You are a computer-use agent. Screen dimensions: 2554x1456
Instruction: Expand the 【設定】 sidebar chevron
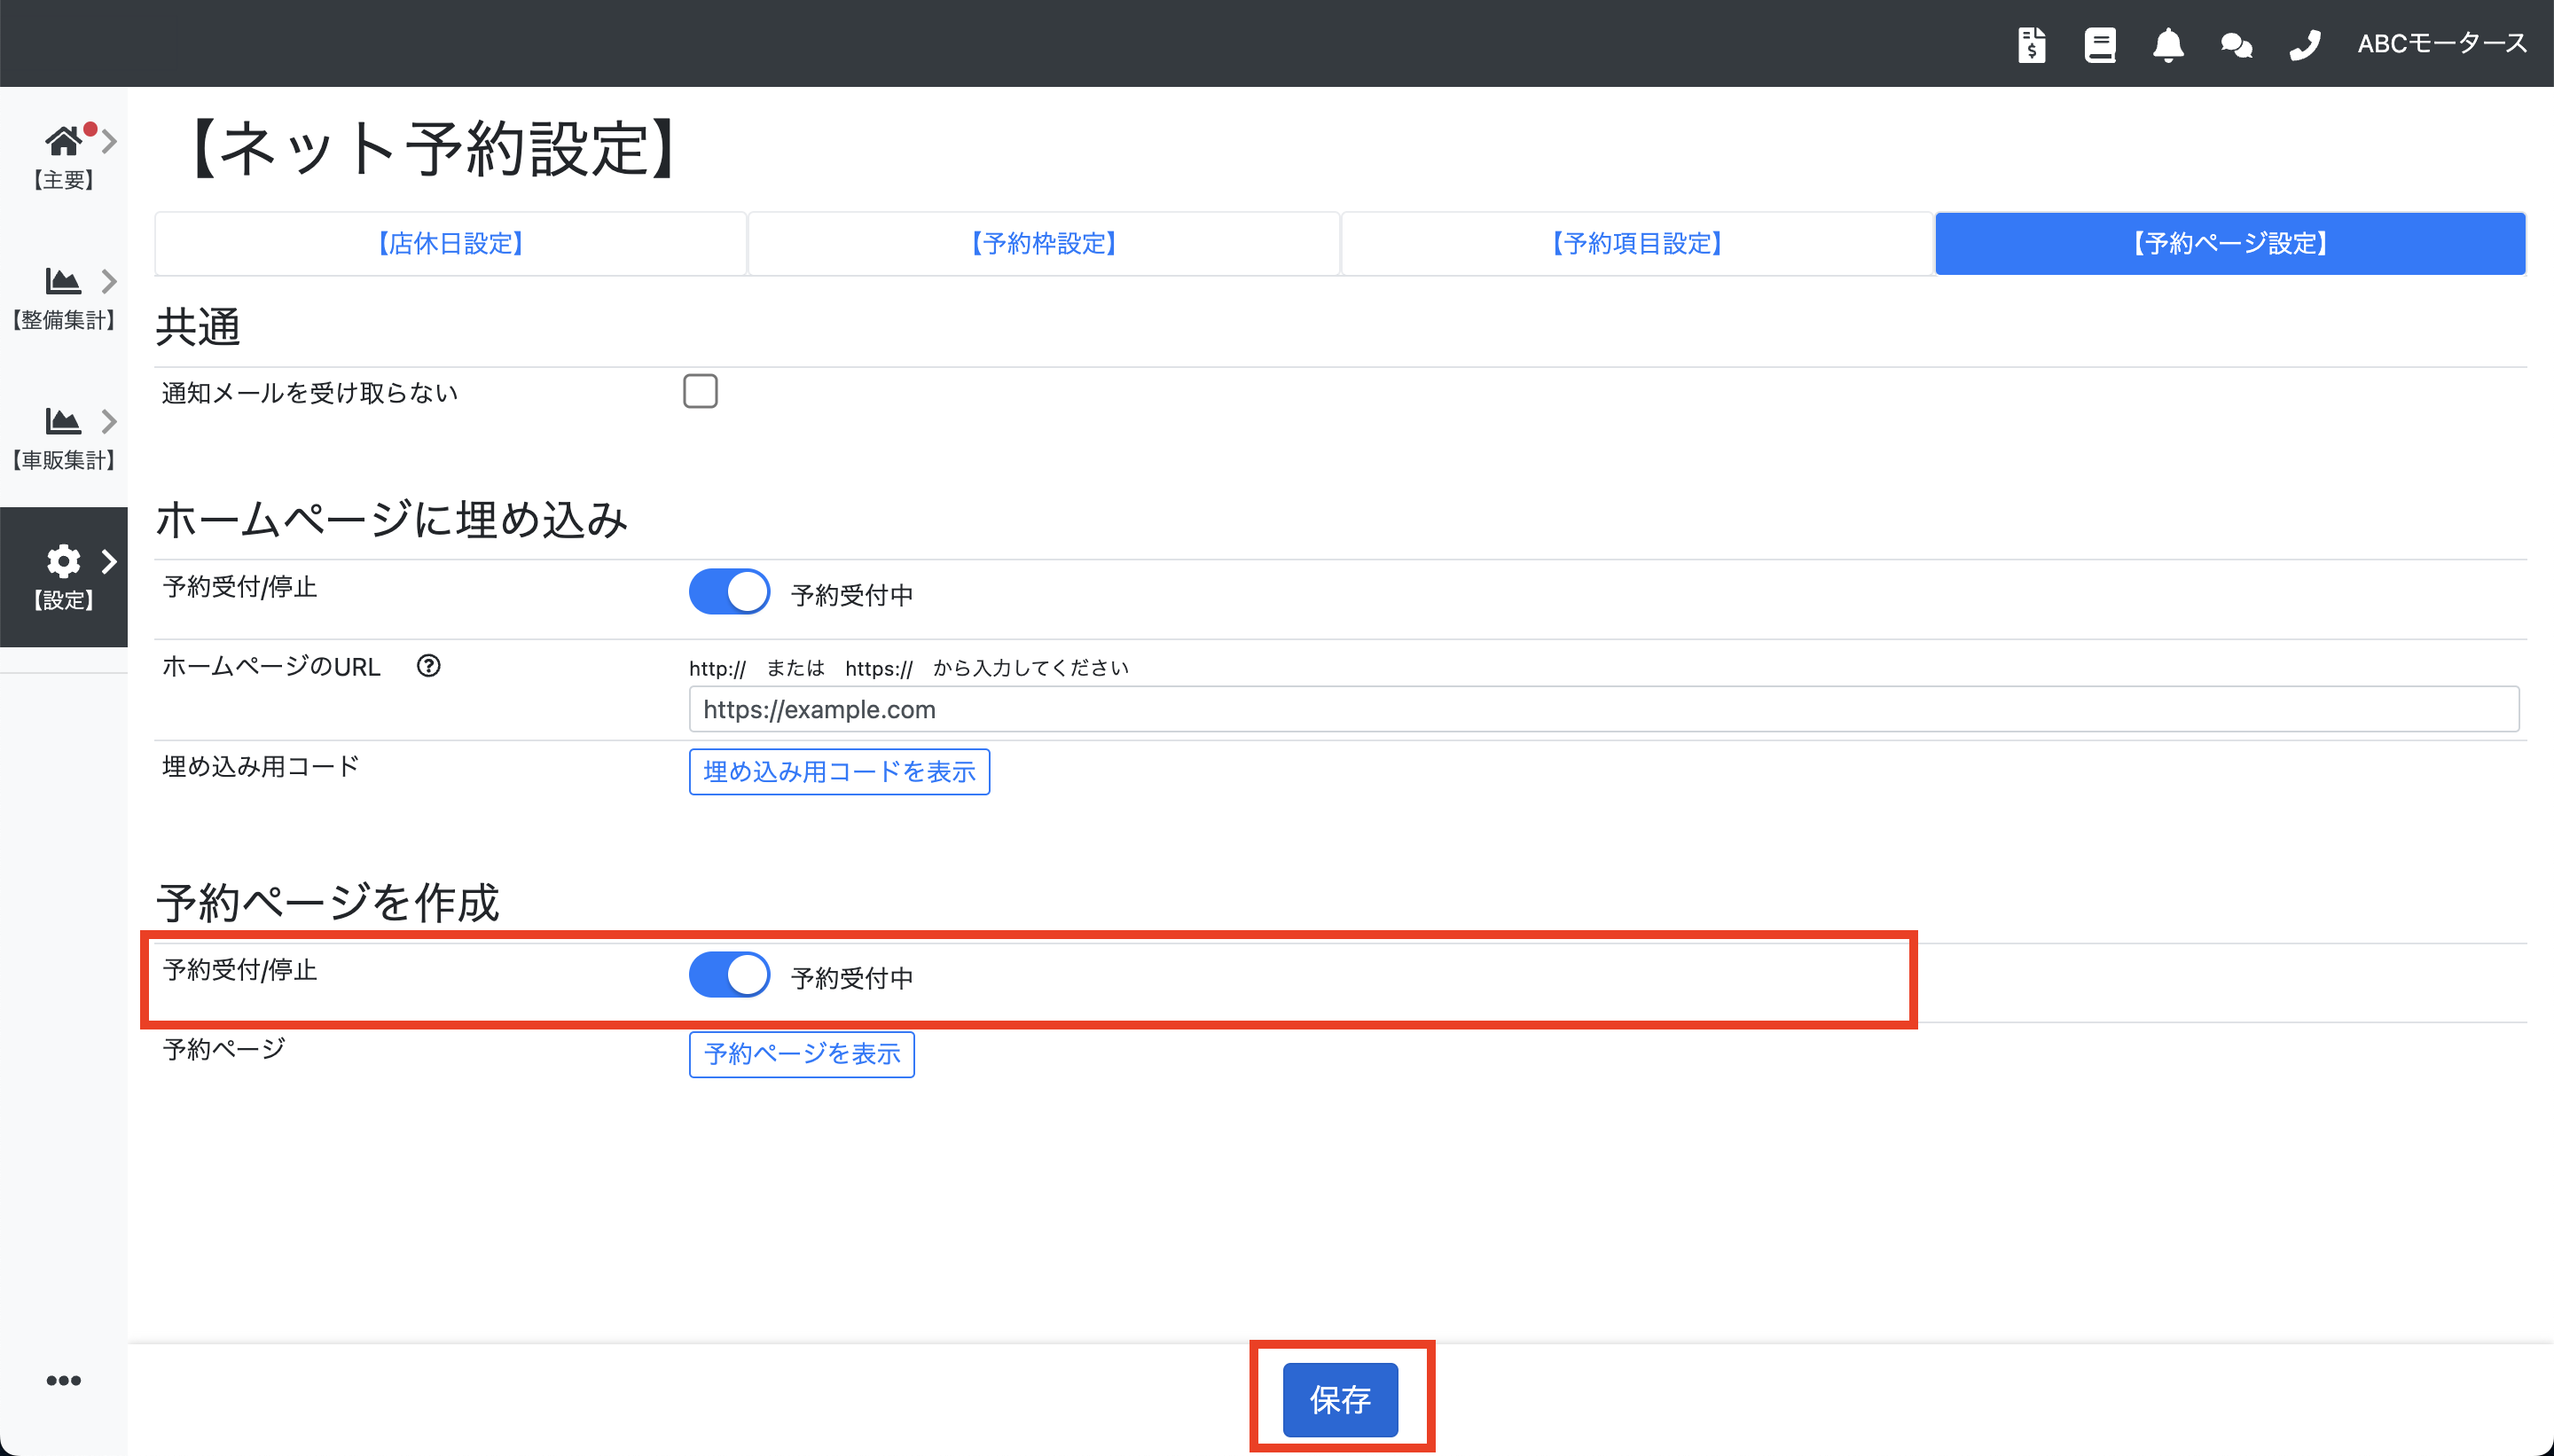tap(109, 562)
